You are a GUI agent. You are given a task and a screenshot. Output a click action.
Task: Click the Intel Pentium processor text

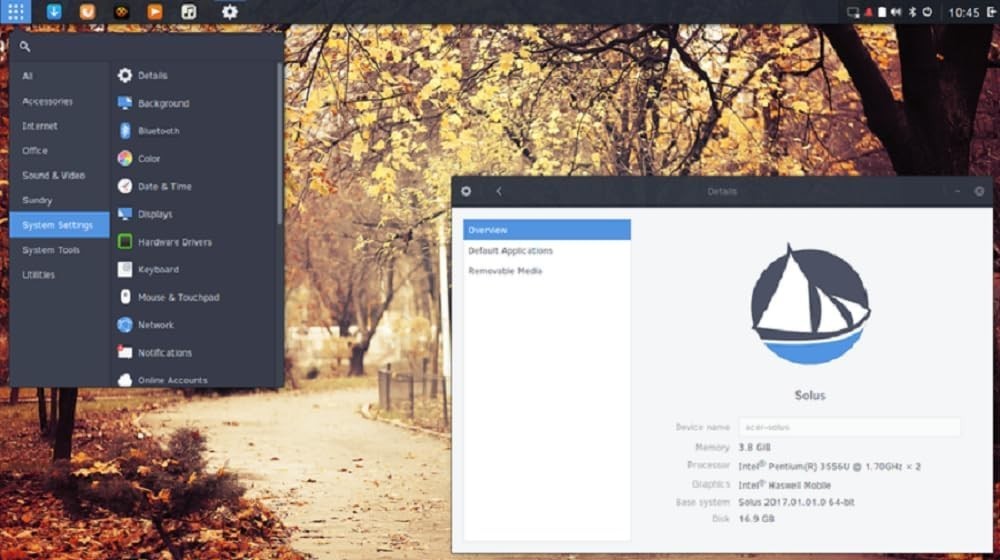click(x=830, y=466)
